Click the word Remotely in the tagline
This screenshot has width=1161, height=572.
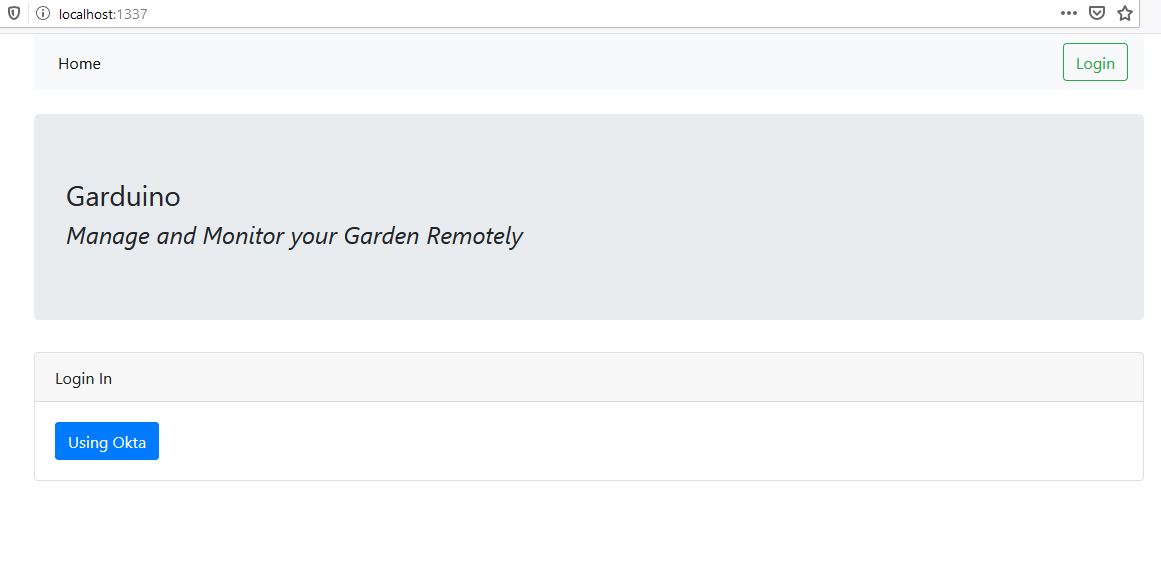point(474,236)
